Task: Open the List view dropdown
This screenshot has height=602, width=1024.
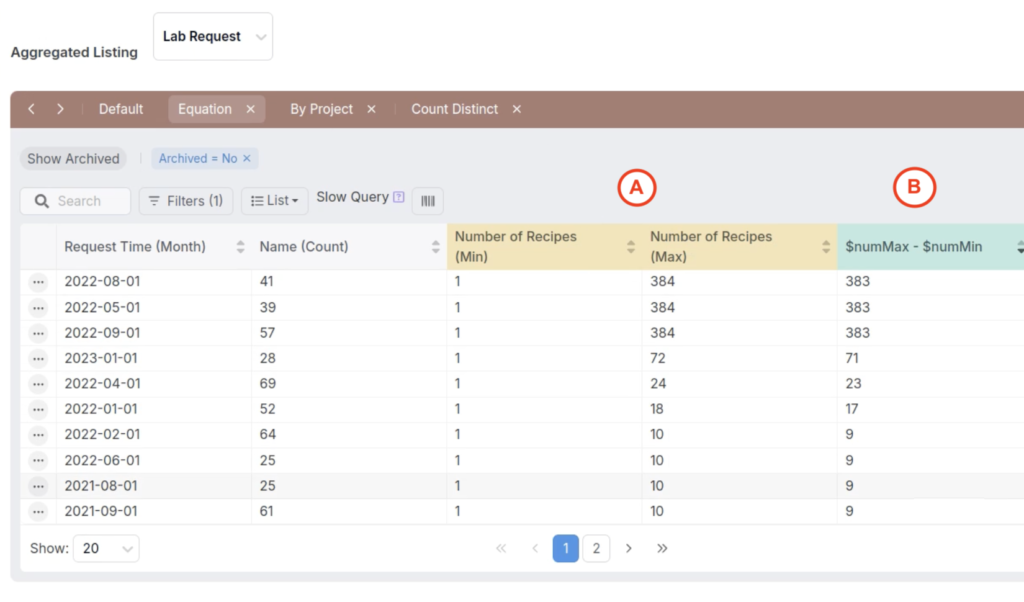Action: click(x=274, y=201)
